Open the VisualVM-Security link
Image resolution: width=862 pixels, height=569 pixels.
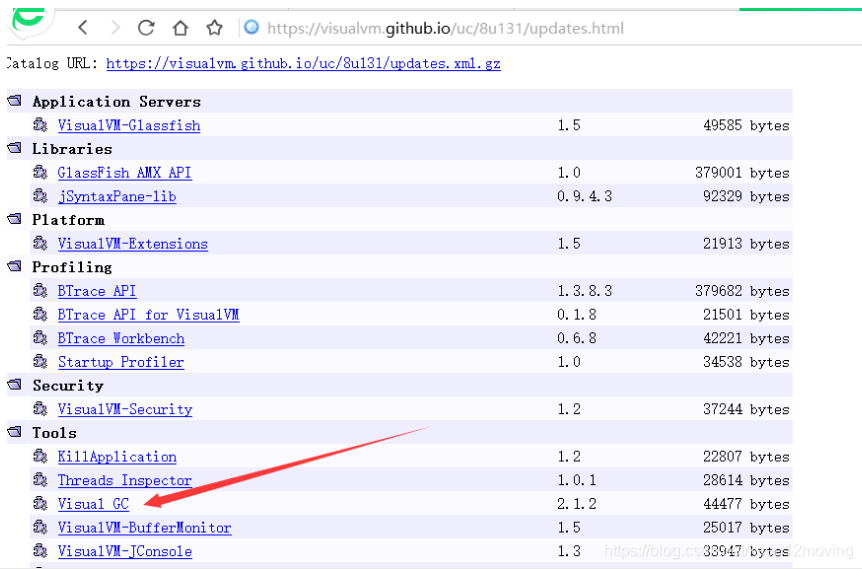tap(125, 409)
